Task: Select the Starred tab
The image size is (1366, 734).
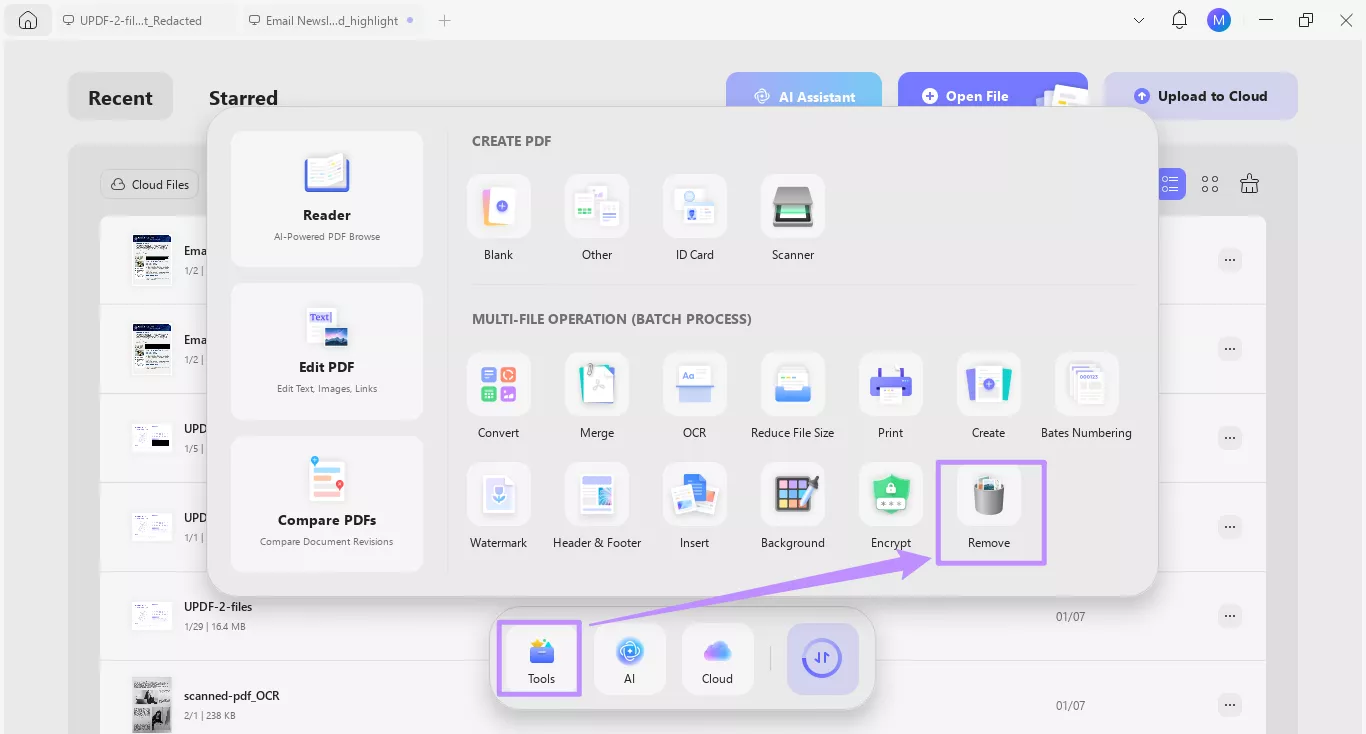Action: pyautogui.click(x=243, y=98)
